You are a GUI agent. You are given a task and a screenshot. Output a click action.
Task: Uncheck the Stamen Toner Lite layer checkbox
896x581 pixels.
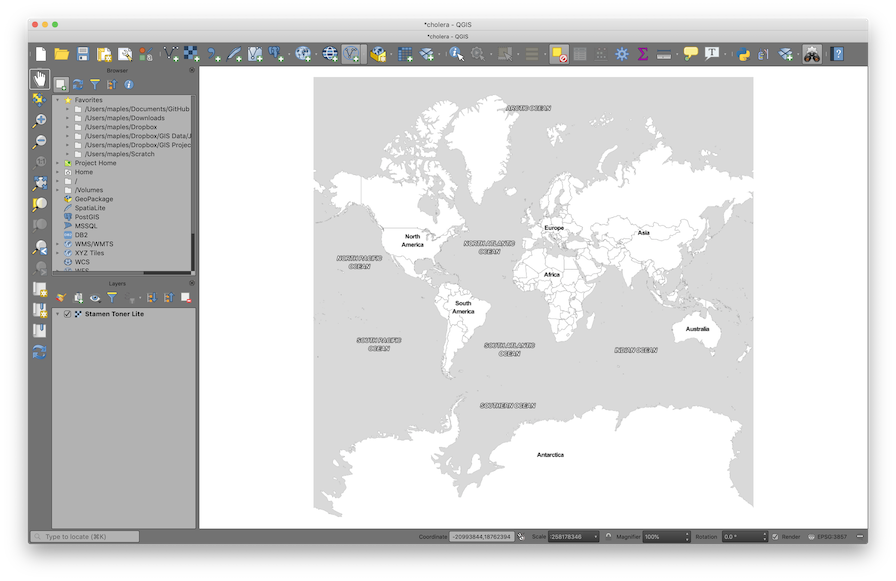point(67,314)
